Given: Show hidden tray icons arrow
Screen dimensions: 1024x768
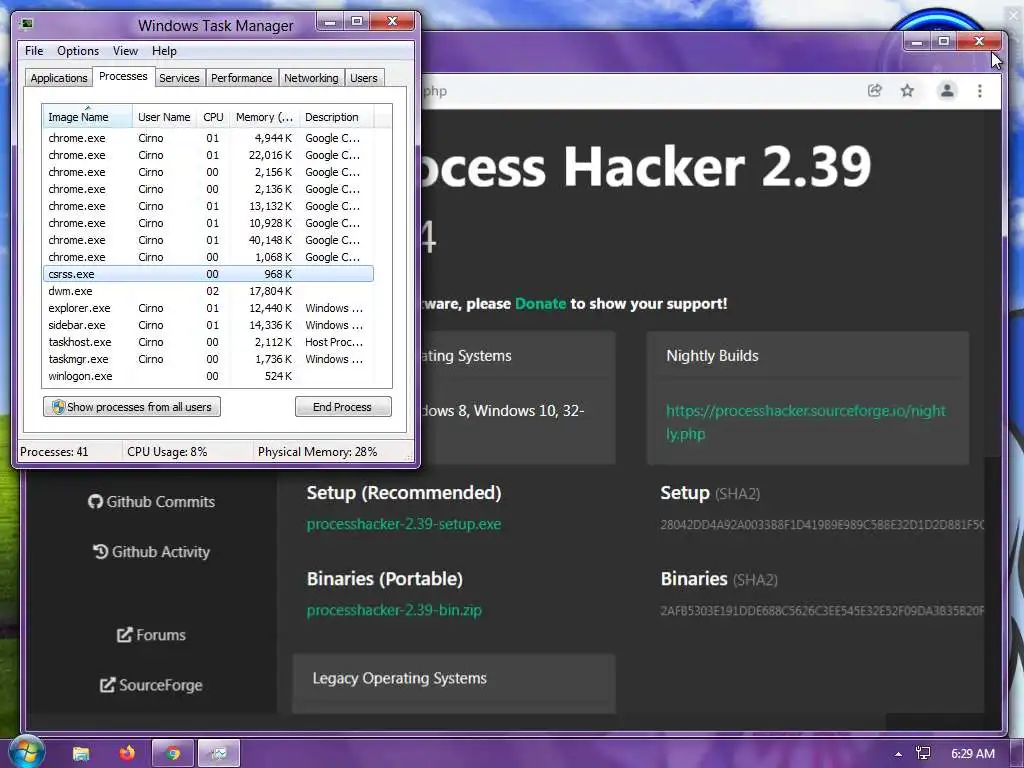Looking at the screenshot, I should (899, 754).
